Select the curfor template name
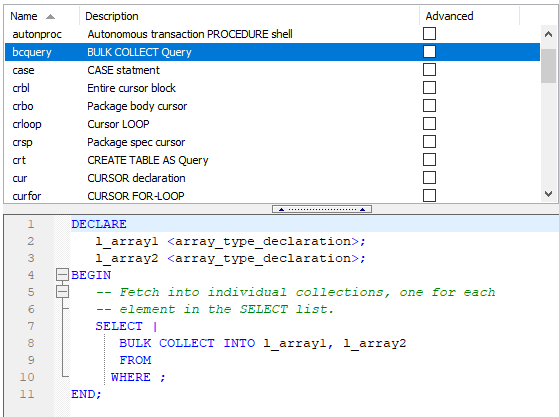The image size is (559, 417). [x=27, y=196]
